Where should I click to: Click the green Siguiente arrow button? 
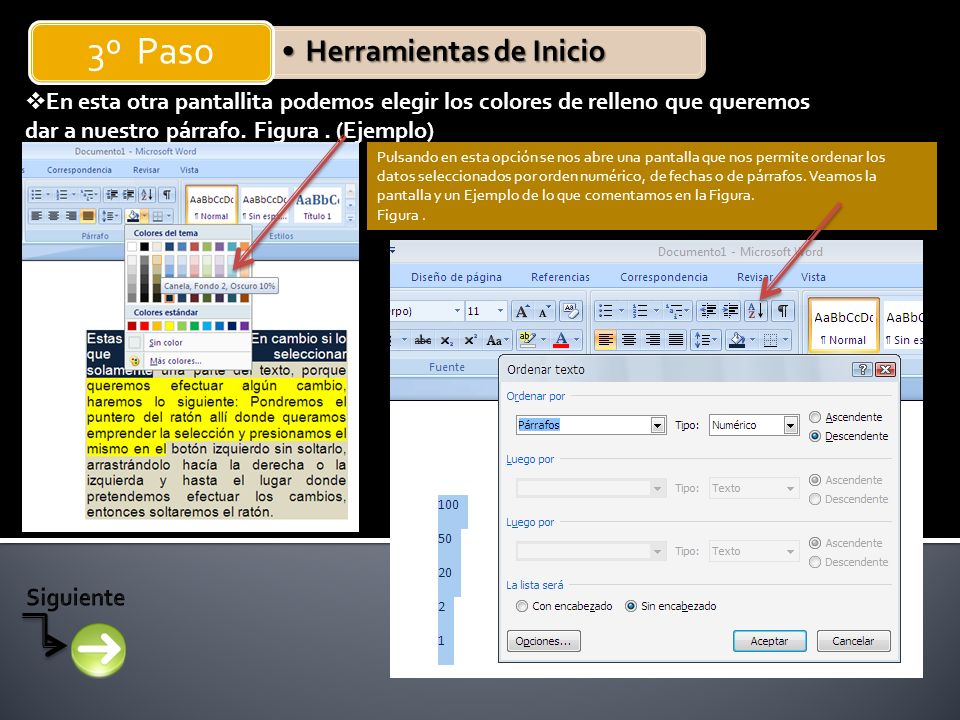99,650
